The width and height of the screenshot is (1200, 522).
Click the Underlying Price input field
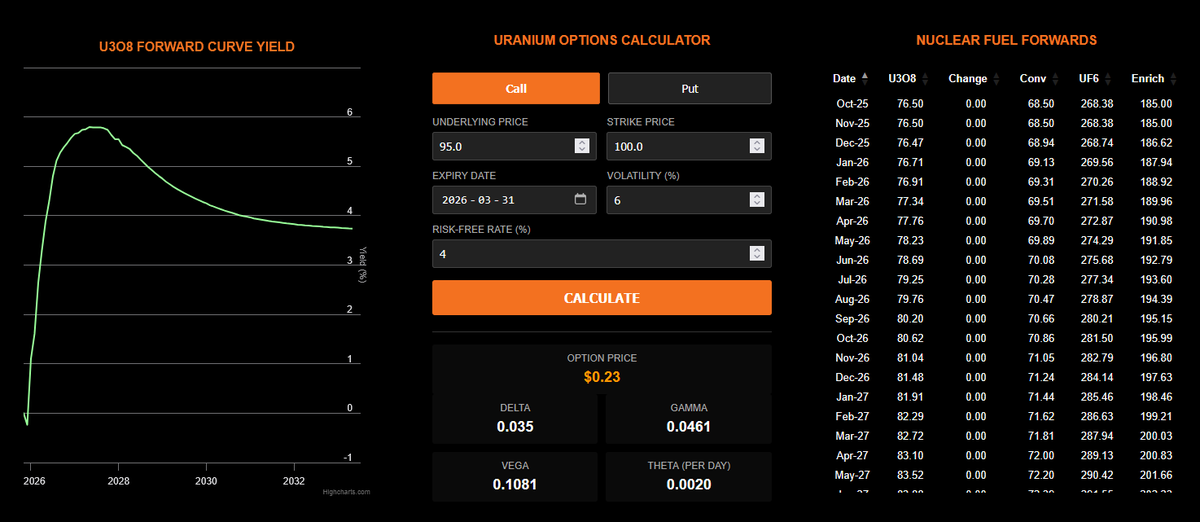point(514,146)
